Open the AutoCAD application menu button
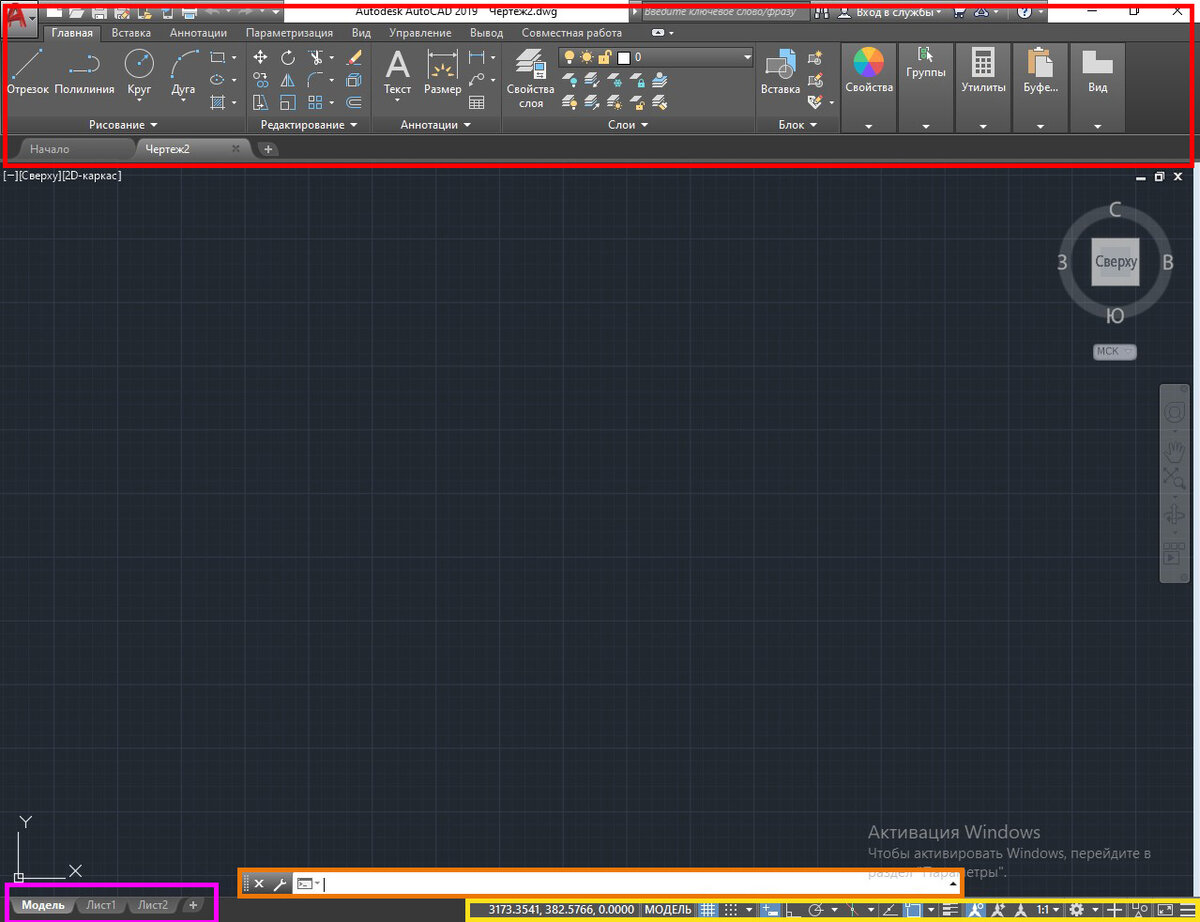The width and height of the screenshot is (1200, 922). (x=20, y=19)
